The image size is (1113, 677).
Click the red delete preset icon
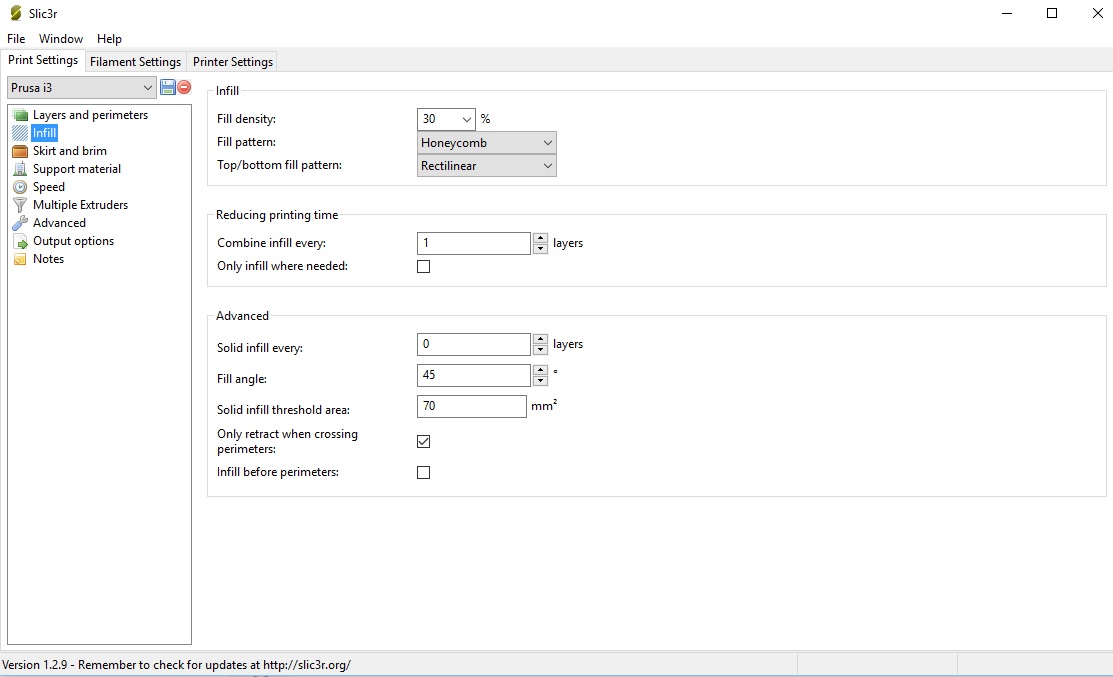[x=184, y=88]
